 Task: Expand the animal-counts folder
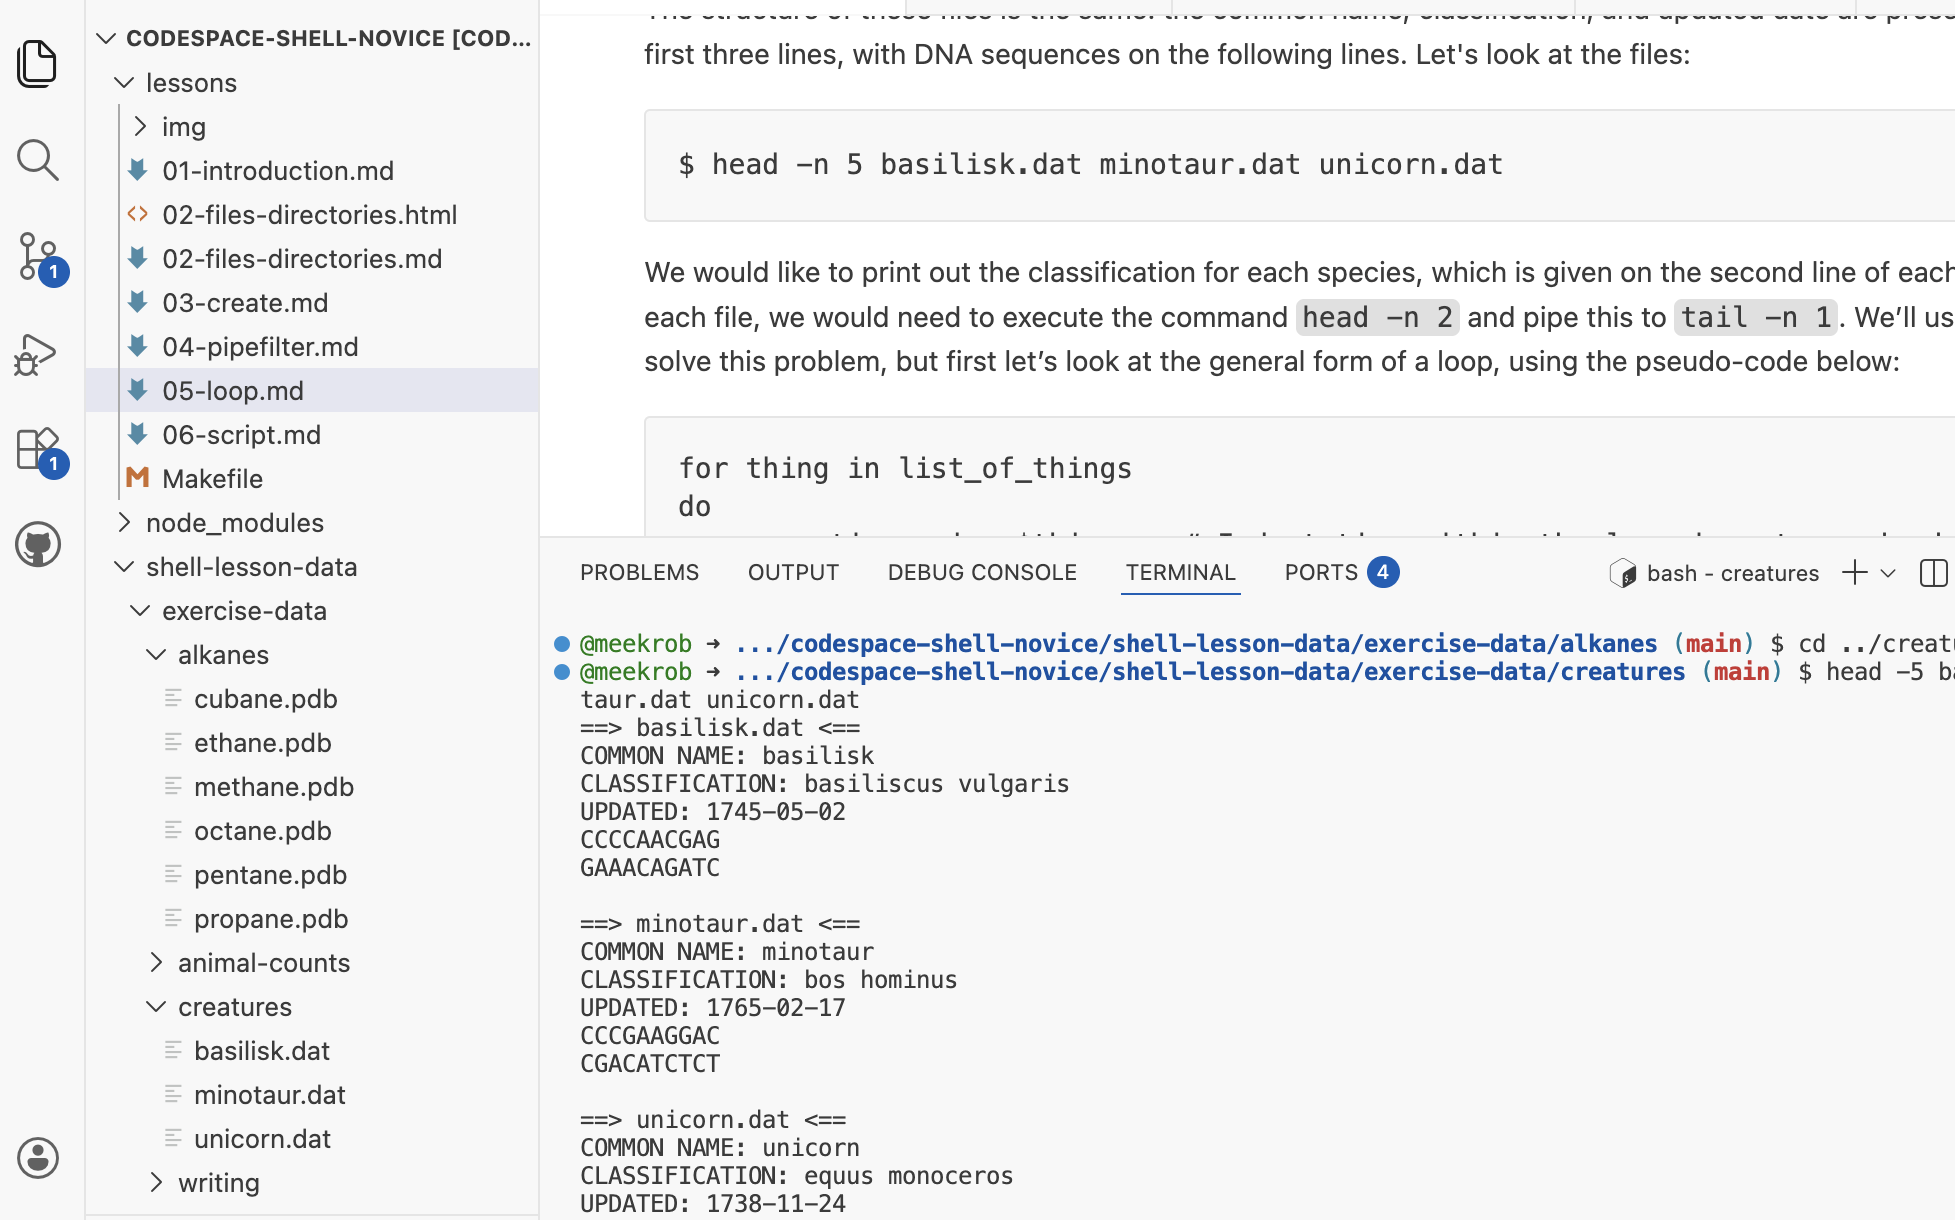(x=157, y=963)
